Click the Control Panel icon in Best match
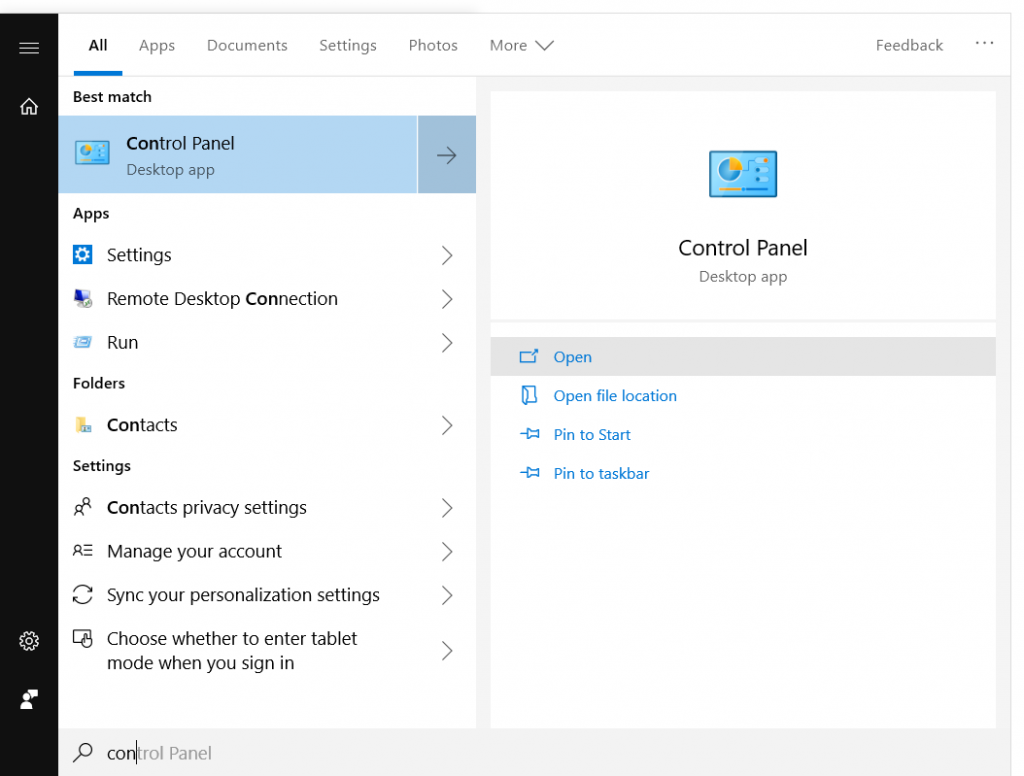1024x776 pixels. pos(92,154)
